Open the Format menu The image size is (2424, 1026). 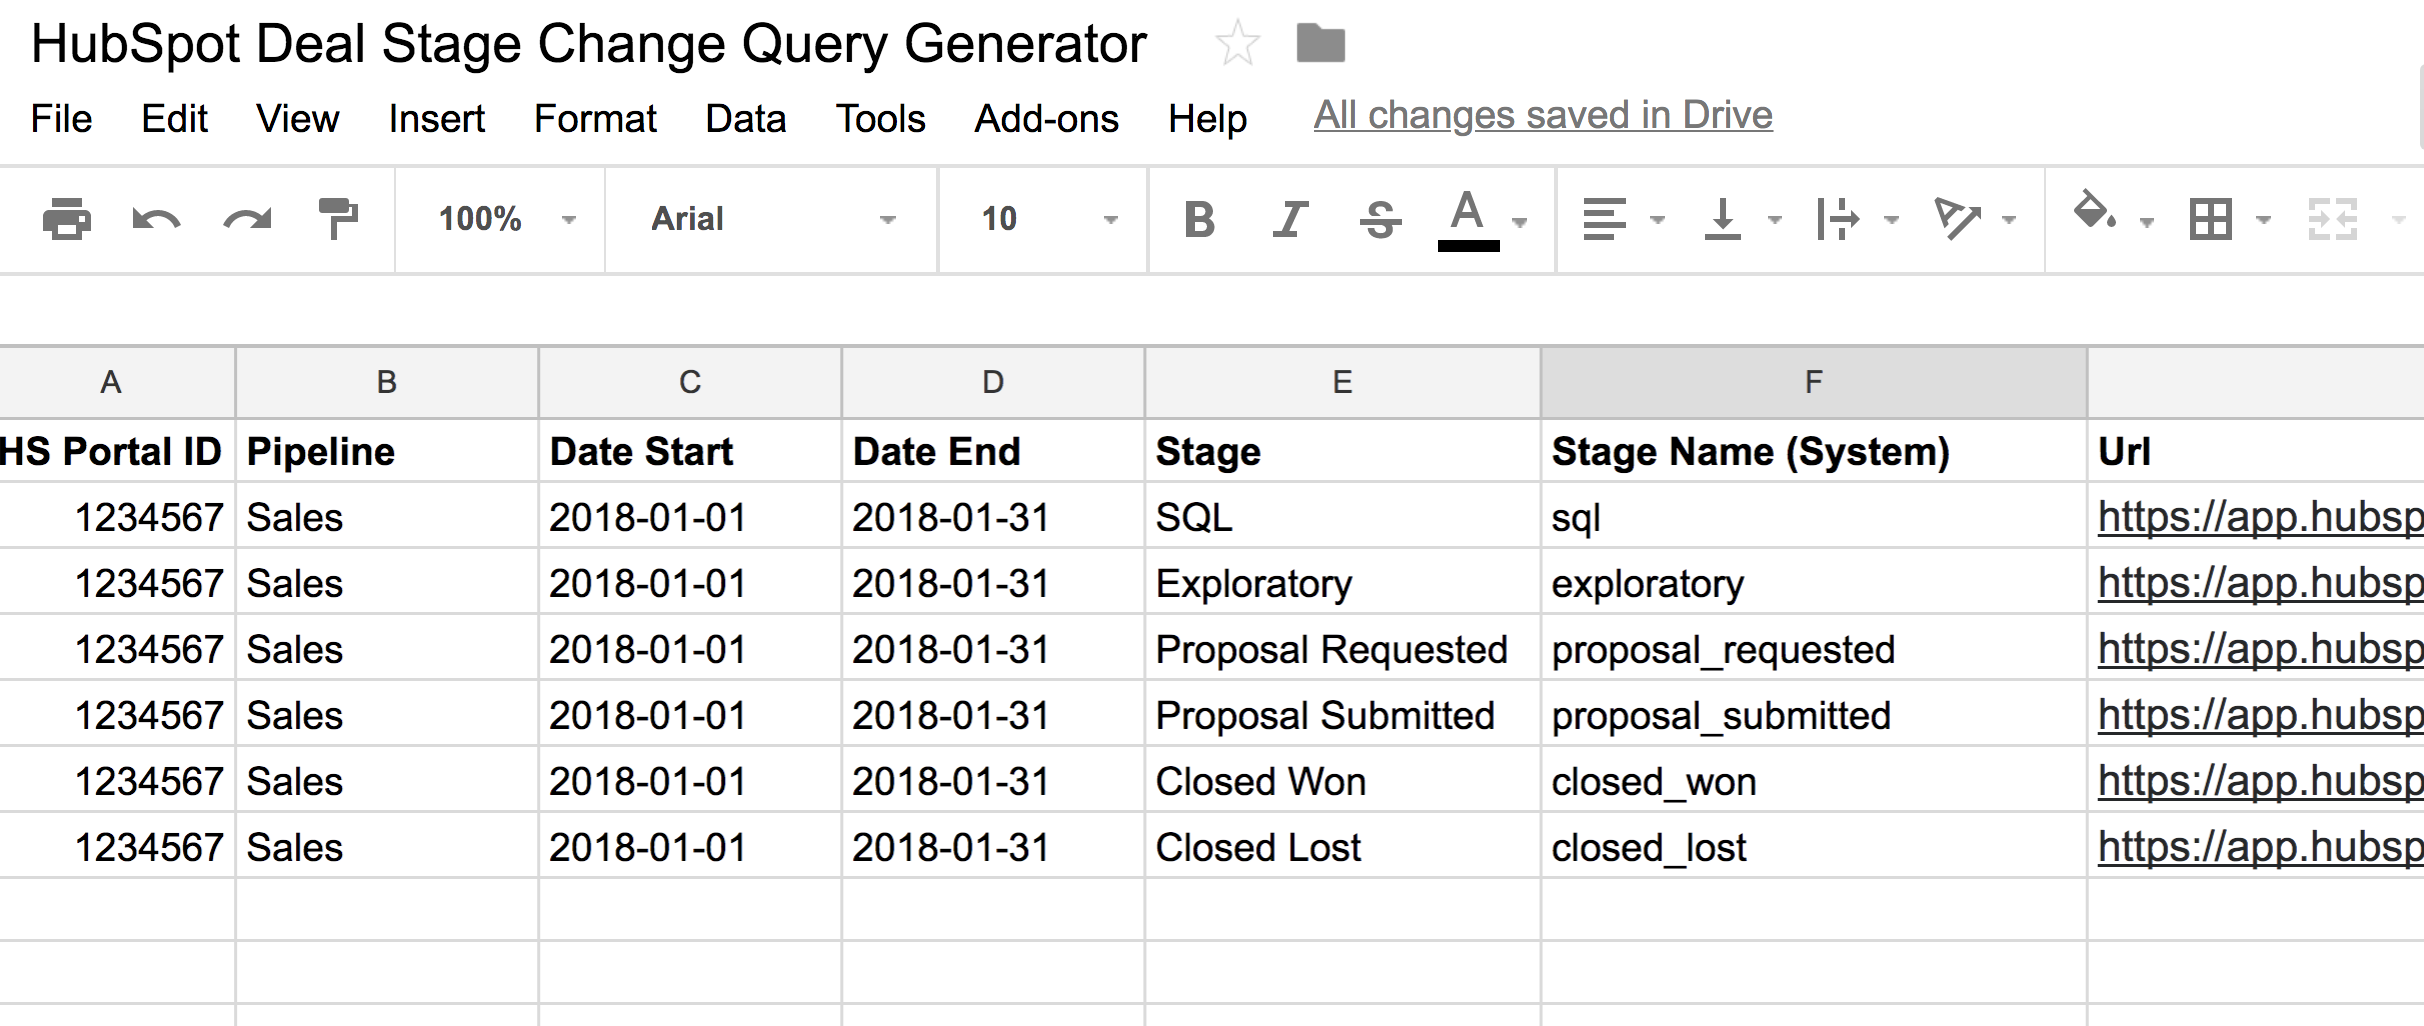(x=595, y=119)
